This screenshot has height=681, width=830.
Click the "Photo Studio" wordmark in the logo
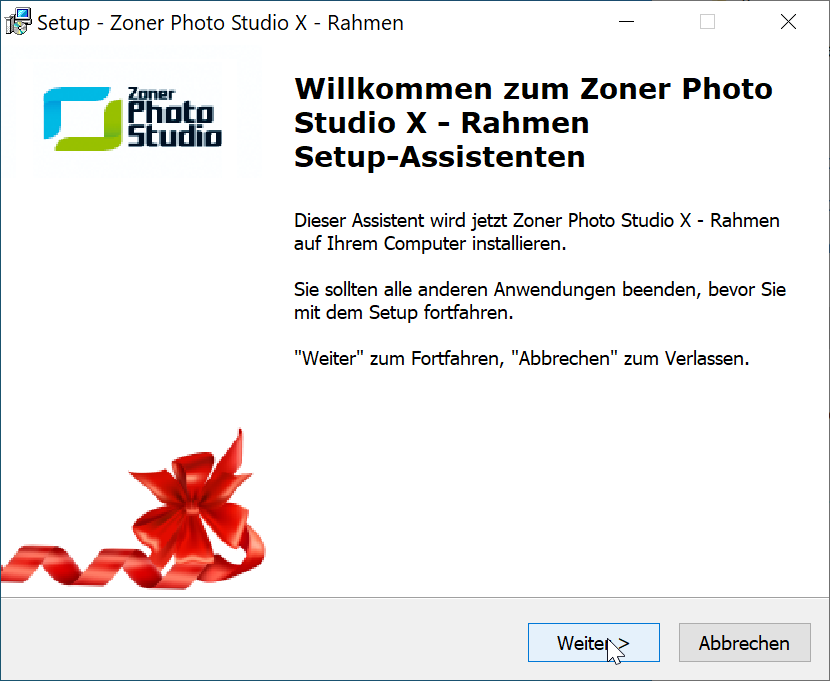coord(175,124)
